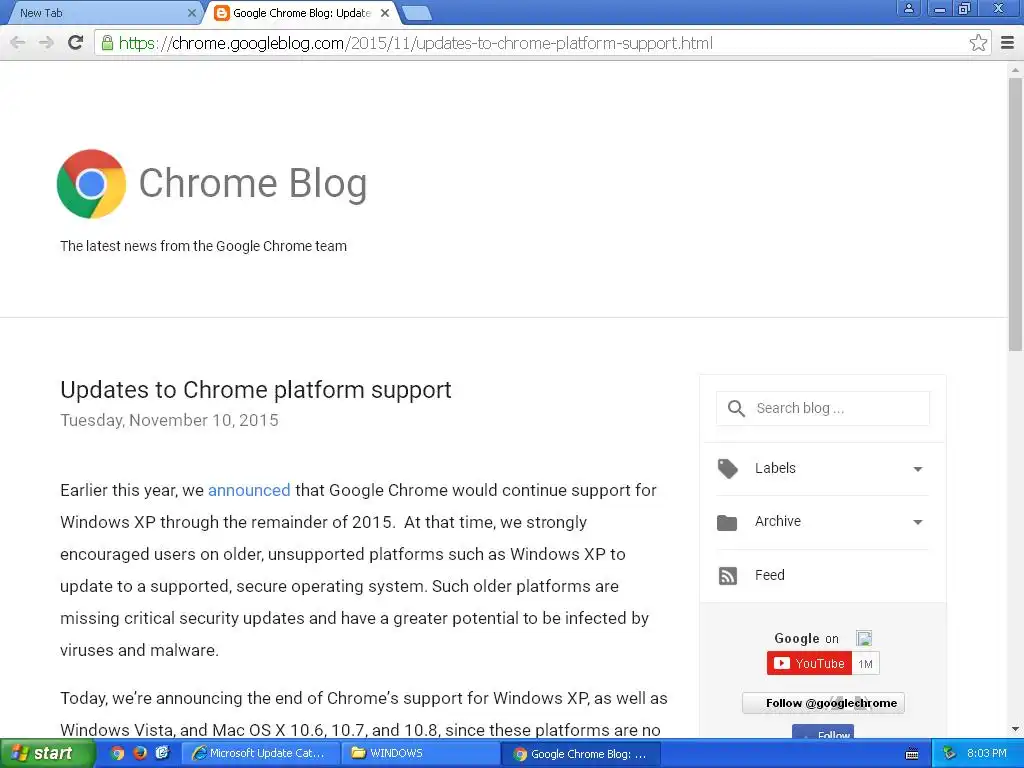The image size is (1024, 768).
Task: Click the Labels tag icon
Action: (728, 468)
